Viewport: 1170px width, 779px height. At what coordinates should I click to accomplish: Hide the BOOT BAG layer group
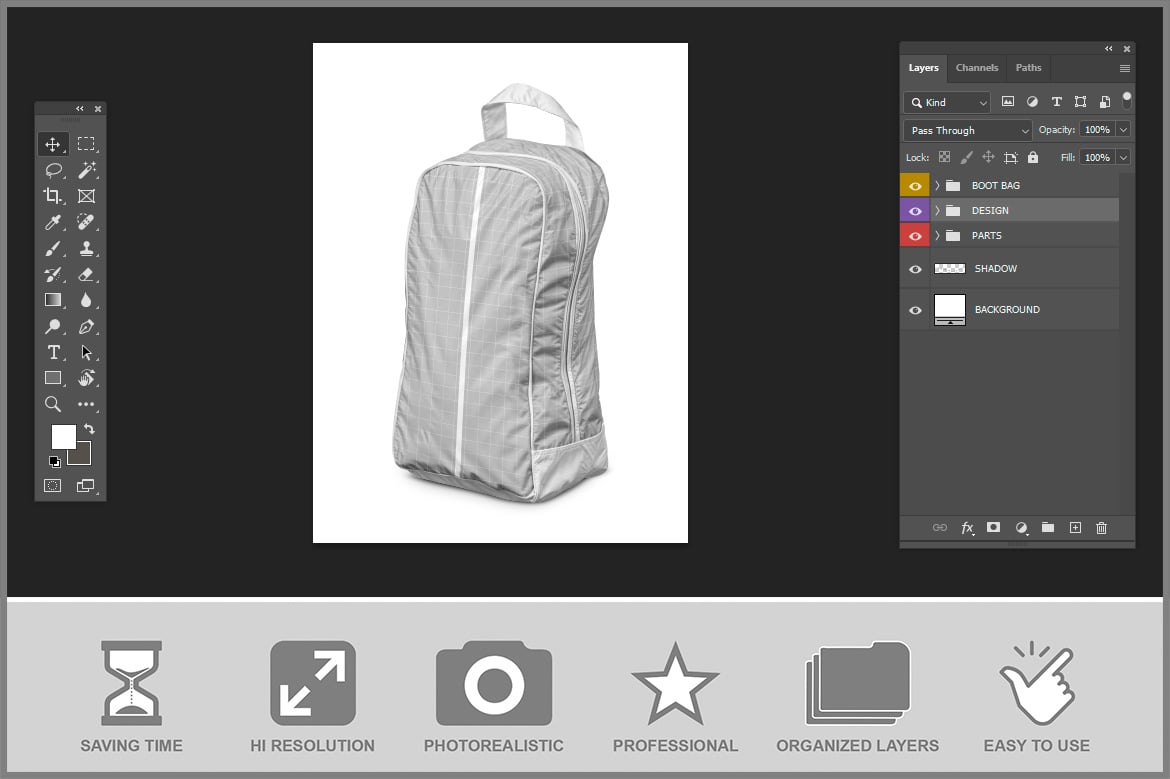[x=915, y=186]
